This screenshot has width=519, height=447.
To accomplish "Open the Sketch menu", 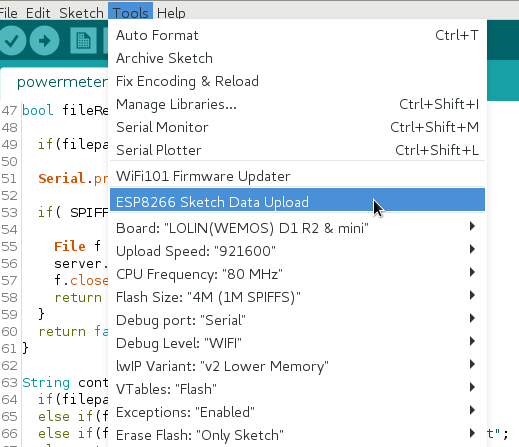I will click(x=81, y=13).
